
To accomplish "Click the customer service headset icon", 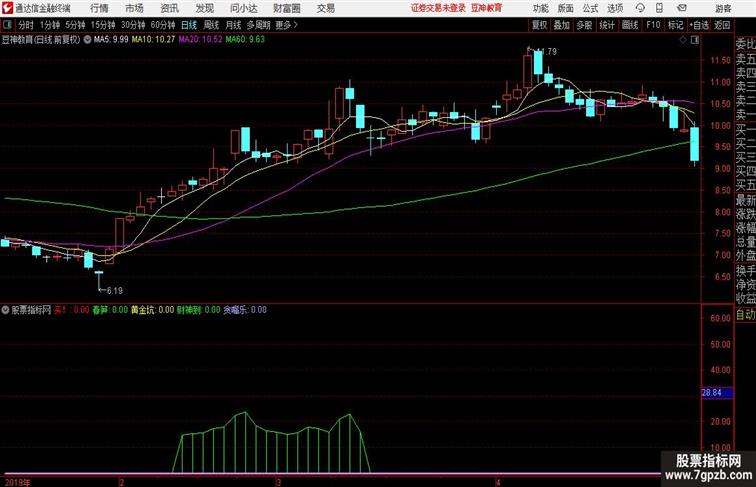I will (640, 8).
